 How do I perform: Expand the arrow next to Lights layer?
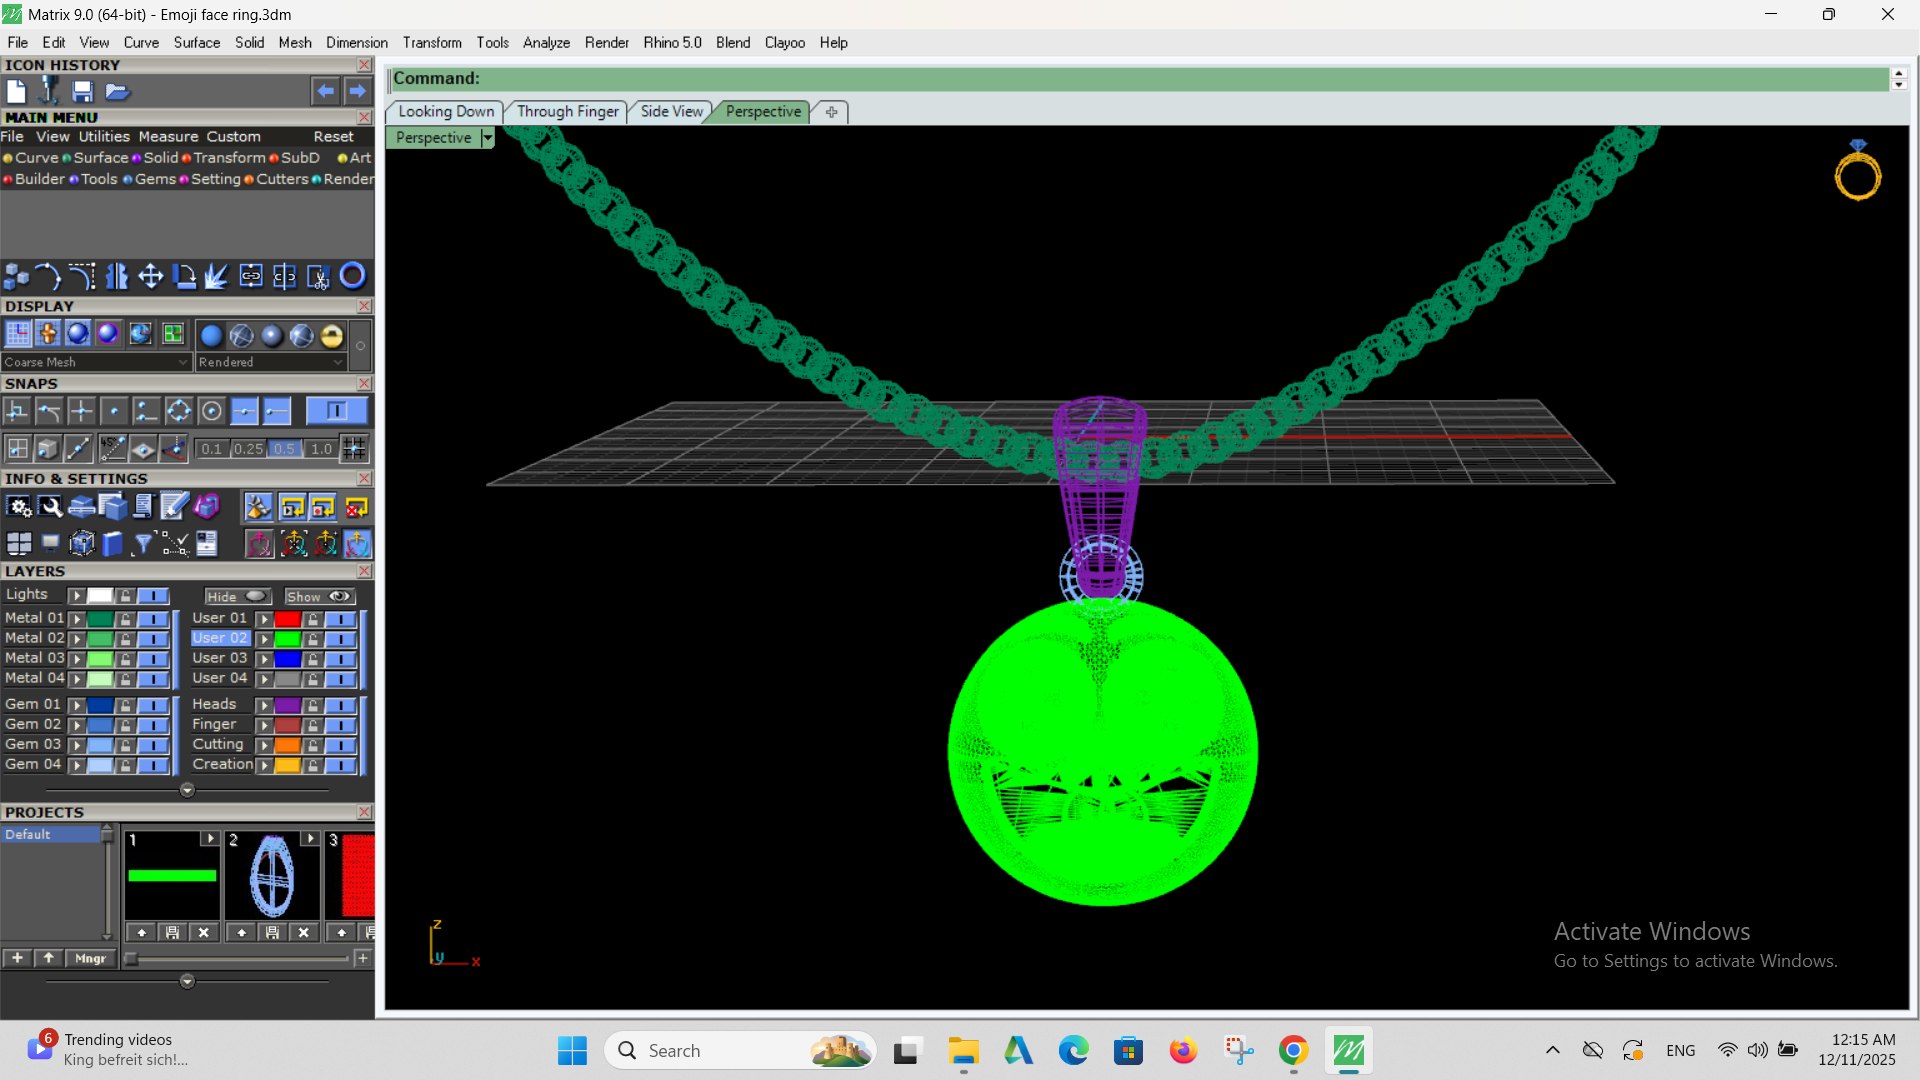coord(76,596)
